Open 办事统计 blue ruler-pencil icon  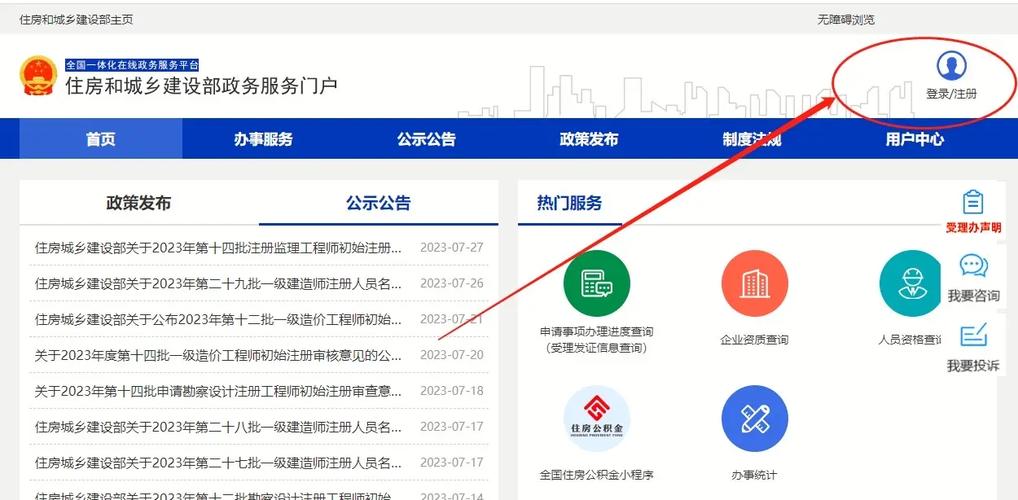[x=754, y=419]
